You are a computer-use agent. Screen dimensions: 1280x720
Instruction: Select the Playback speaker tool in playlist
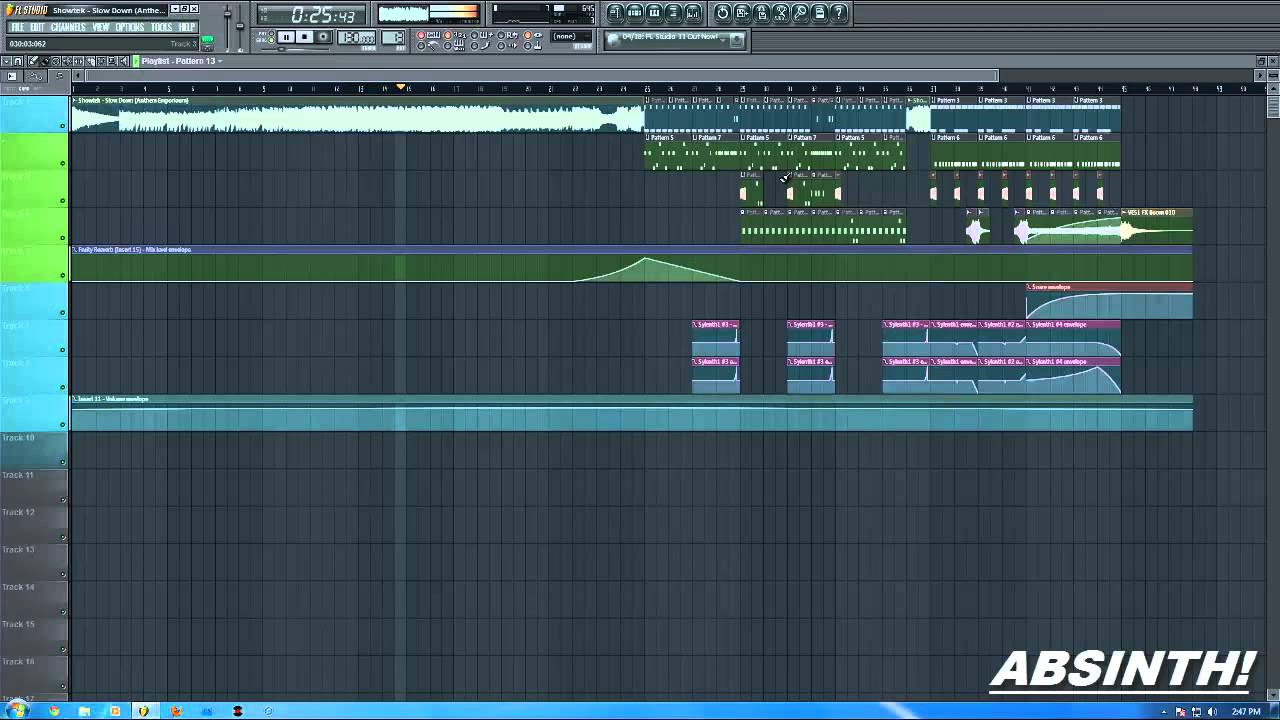tap(123, 61)
